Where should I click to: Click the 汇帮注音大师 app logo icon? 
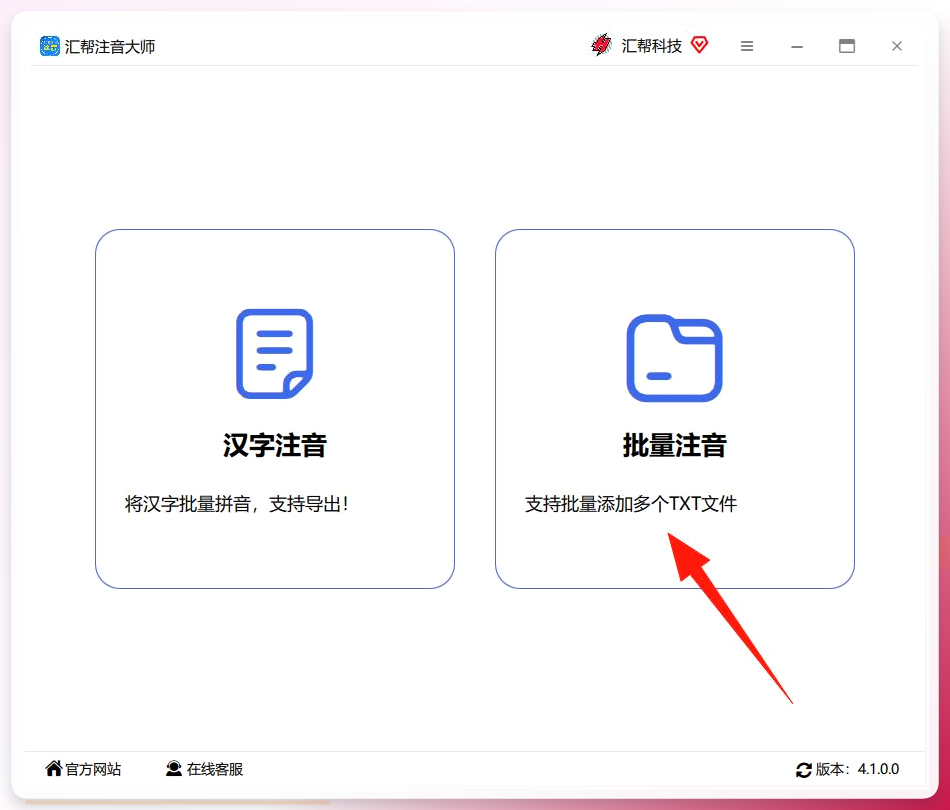[x=50, y=46]
